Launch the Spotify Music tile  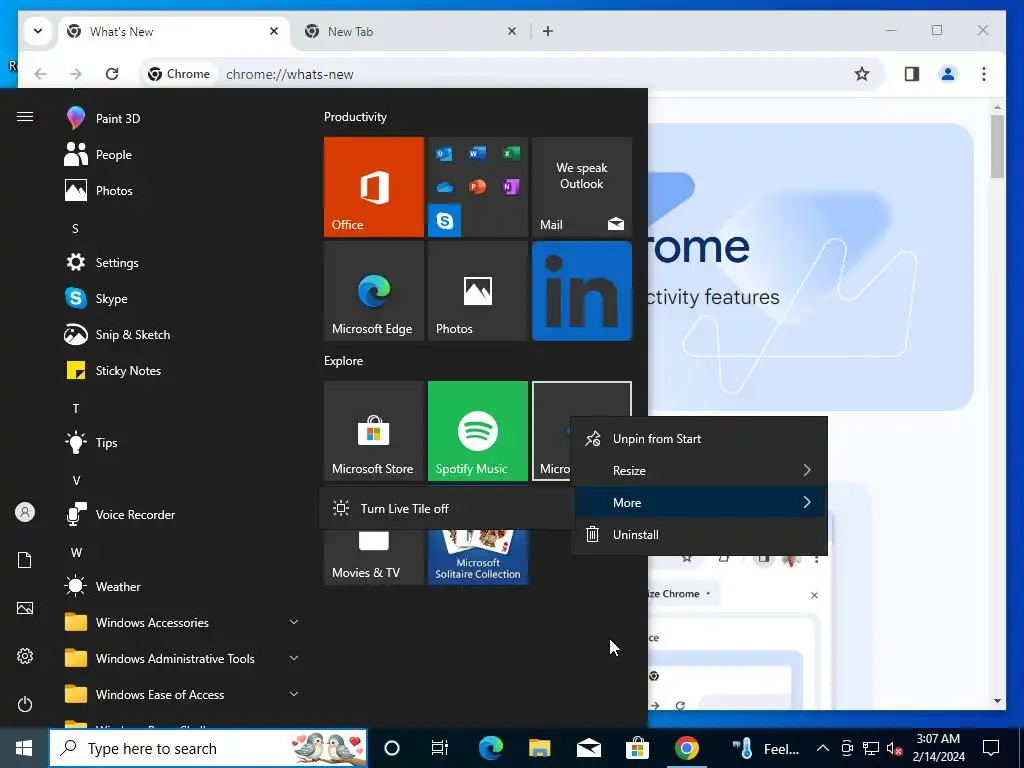click(x=477, y=431)
